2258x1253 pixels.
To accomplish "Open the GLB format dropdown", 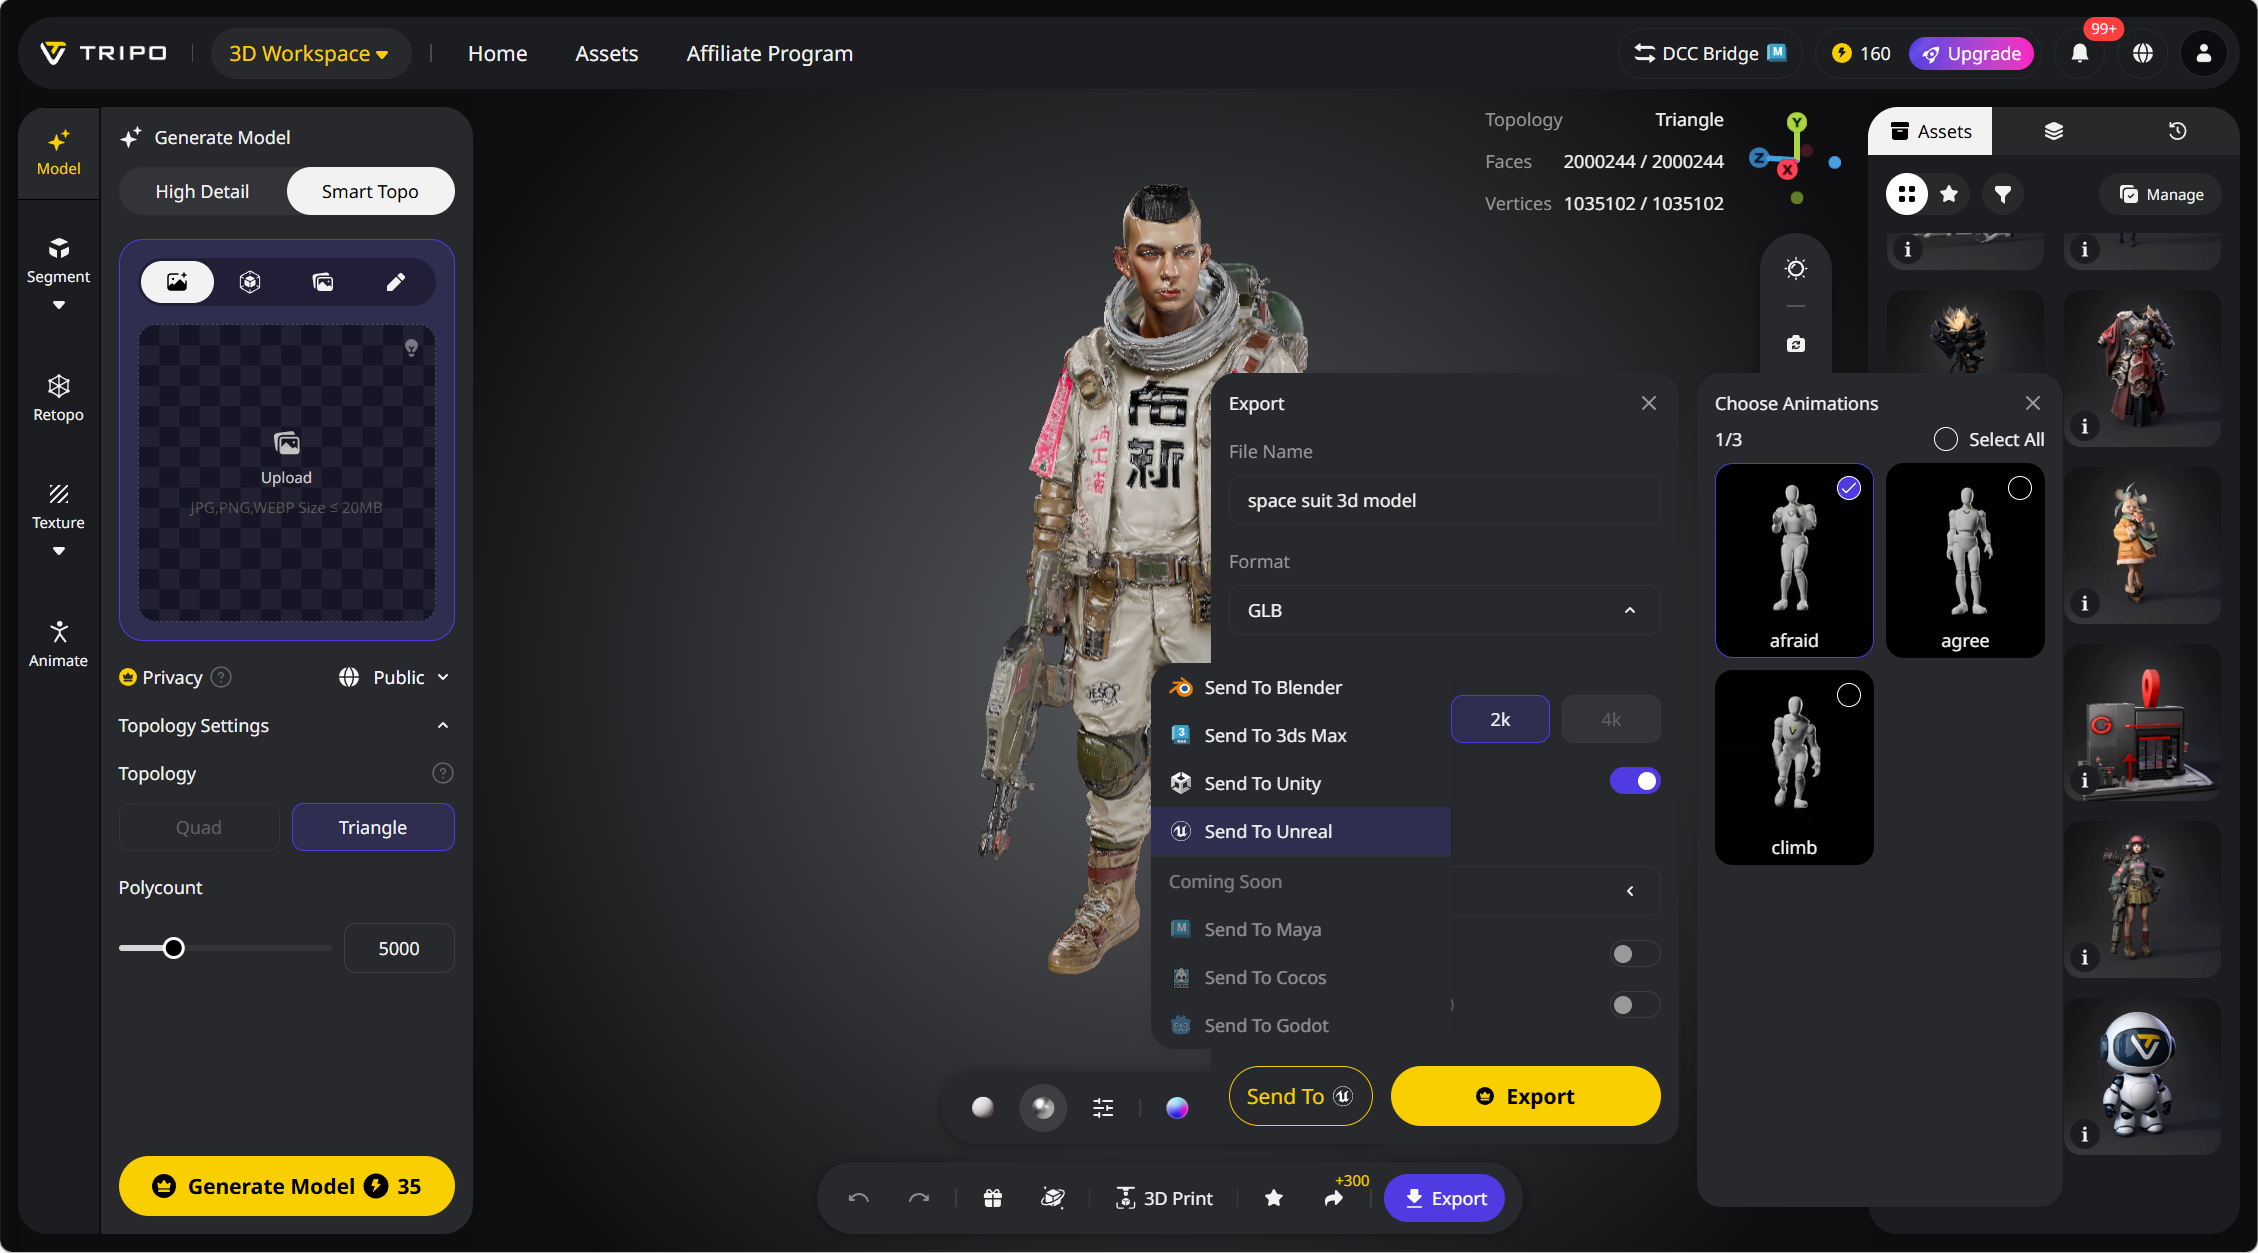I will pos(1443,610).
